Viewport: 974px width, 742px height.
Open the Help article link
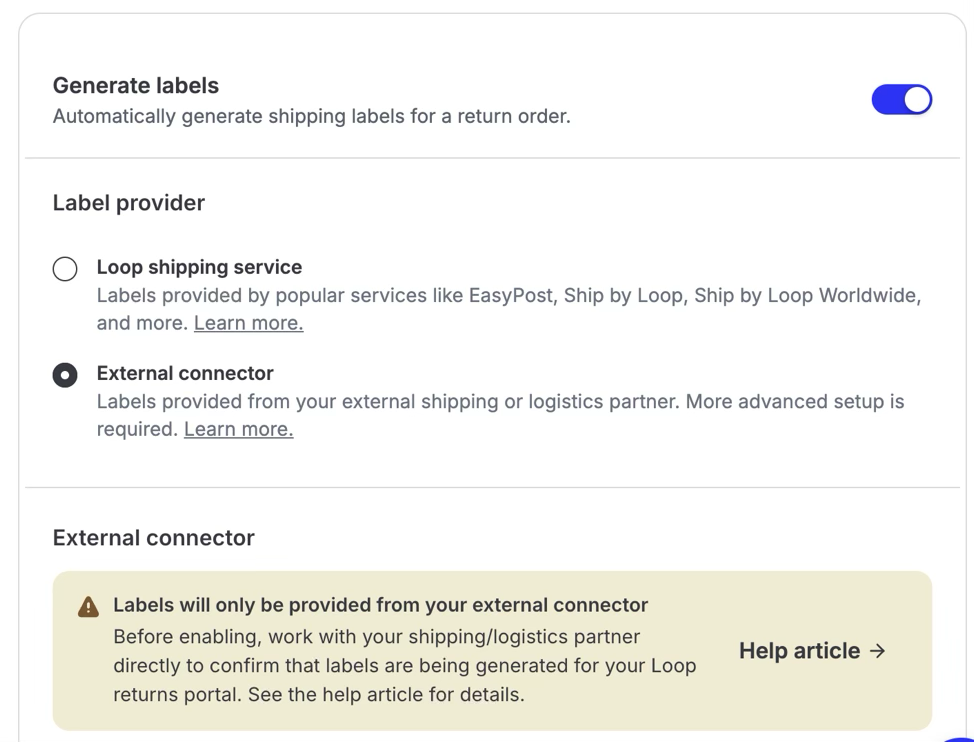(x=812, y=651)
